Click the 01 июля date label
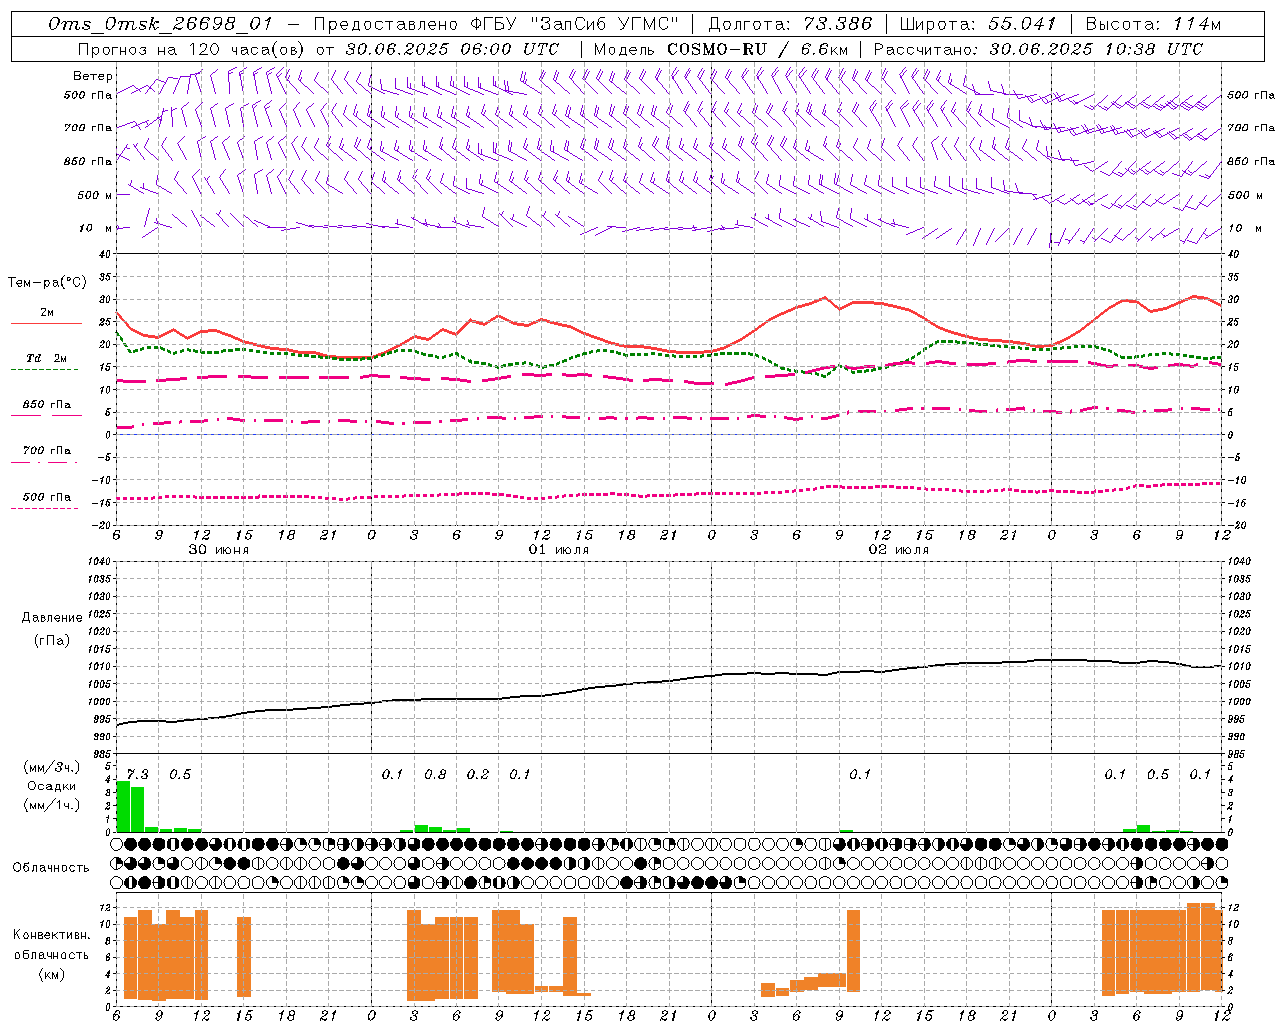The width and height of the screenshot is (1280, 1024). point(559,550)
